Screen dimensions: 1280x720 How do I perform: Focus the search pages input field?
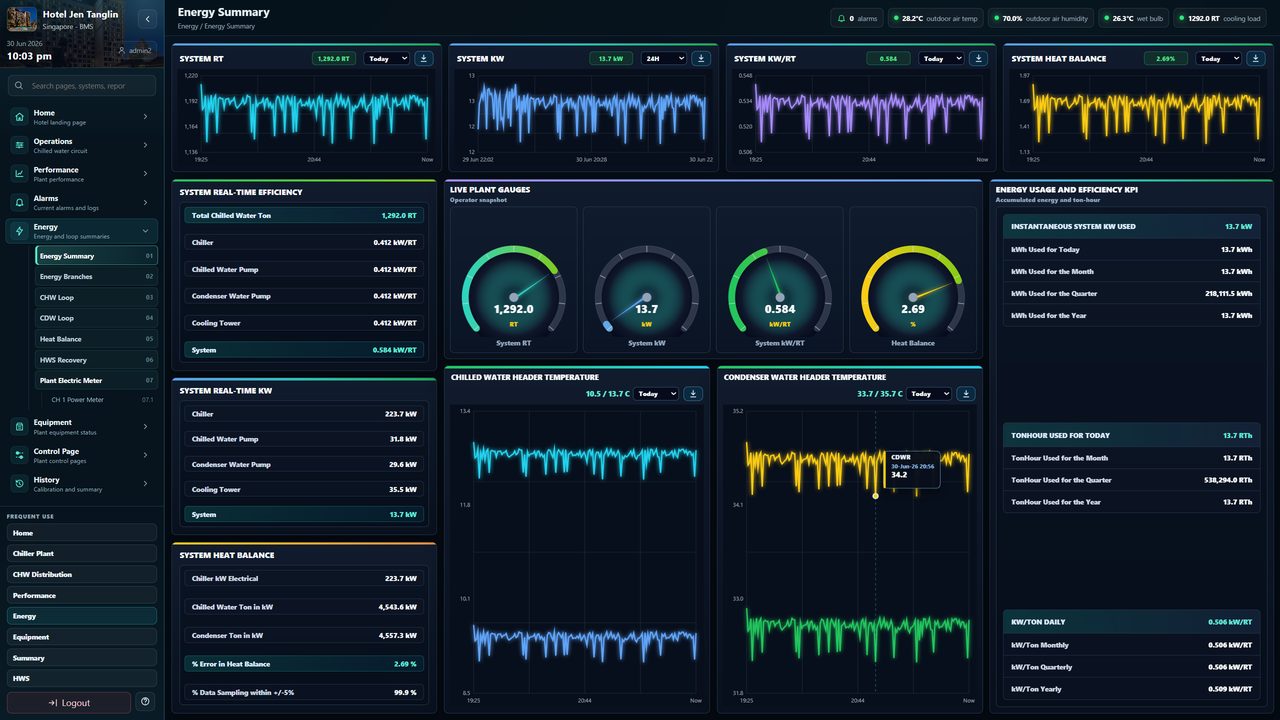[x=82, y=86]
